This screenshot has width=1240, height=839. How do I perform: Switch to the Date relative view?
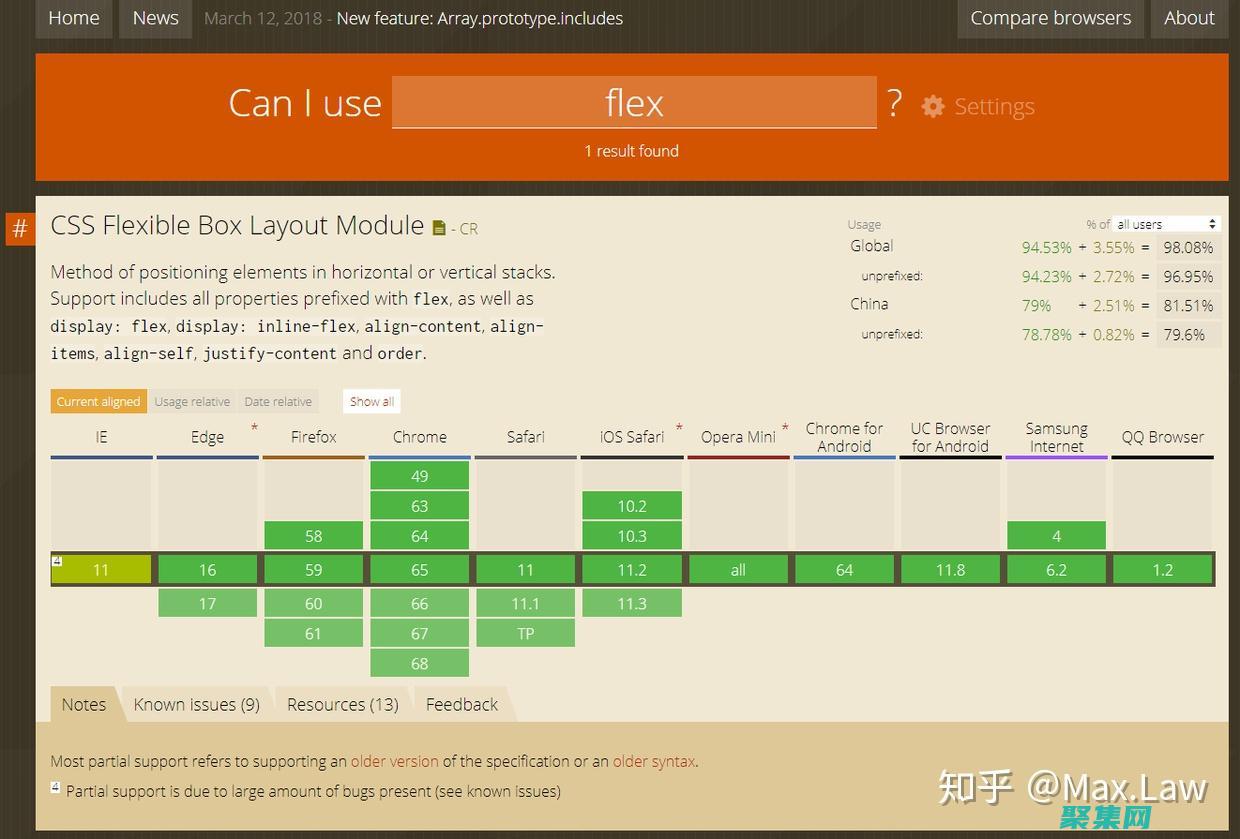(x=278, y=400)
